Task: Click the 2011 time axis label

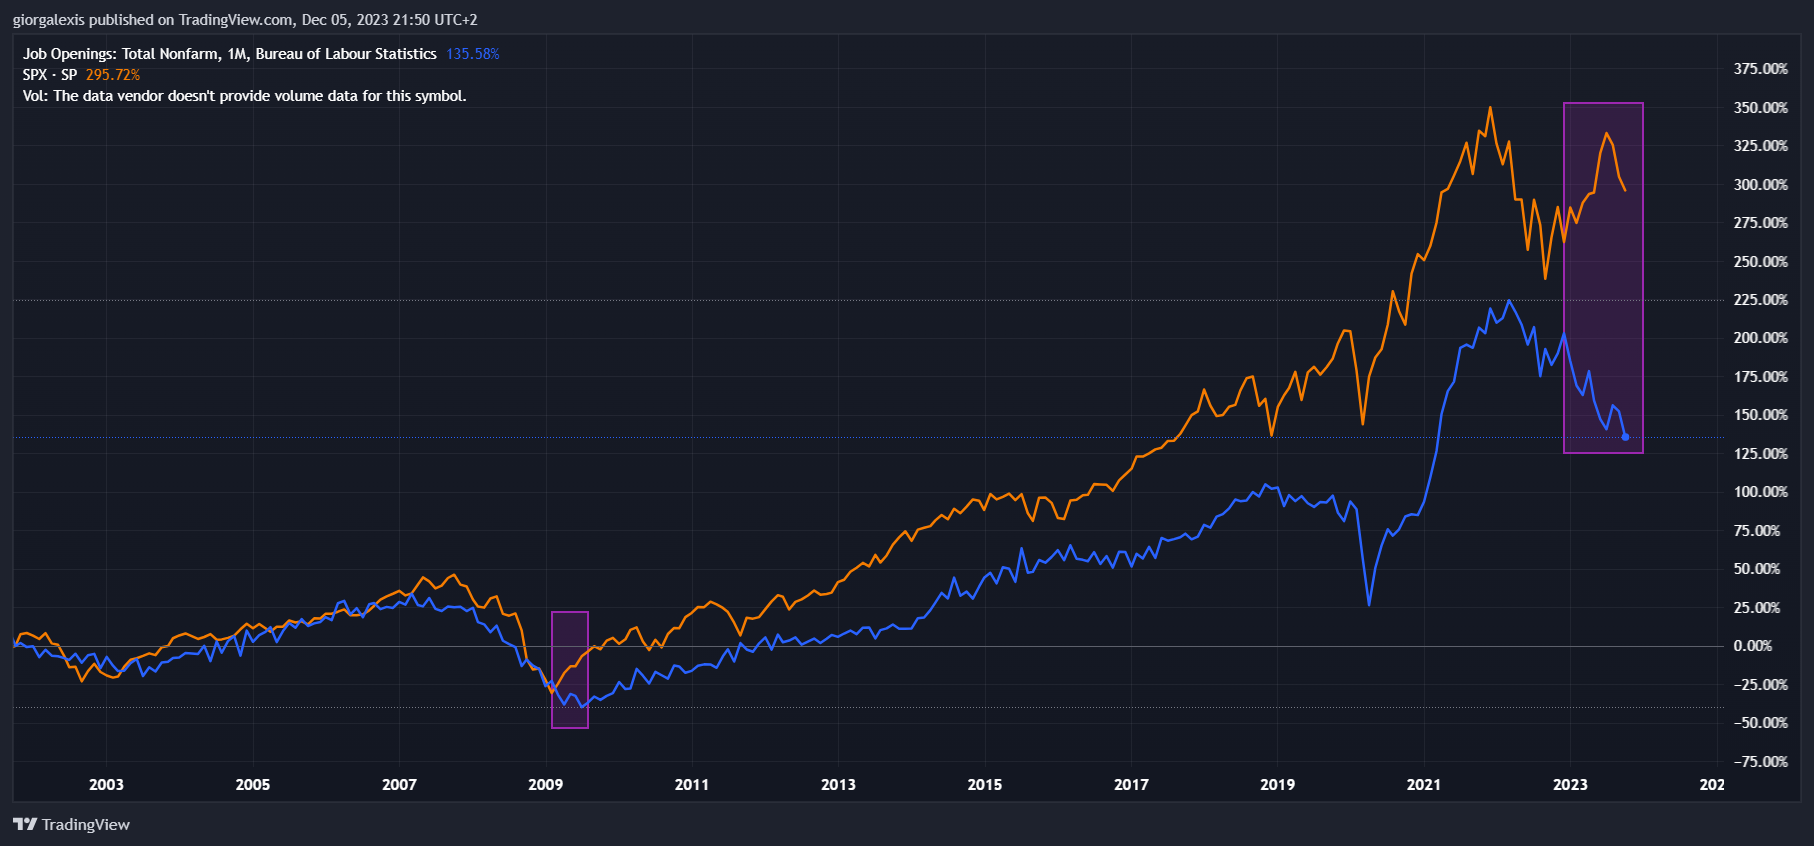Action: [692, 785]
